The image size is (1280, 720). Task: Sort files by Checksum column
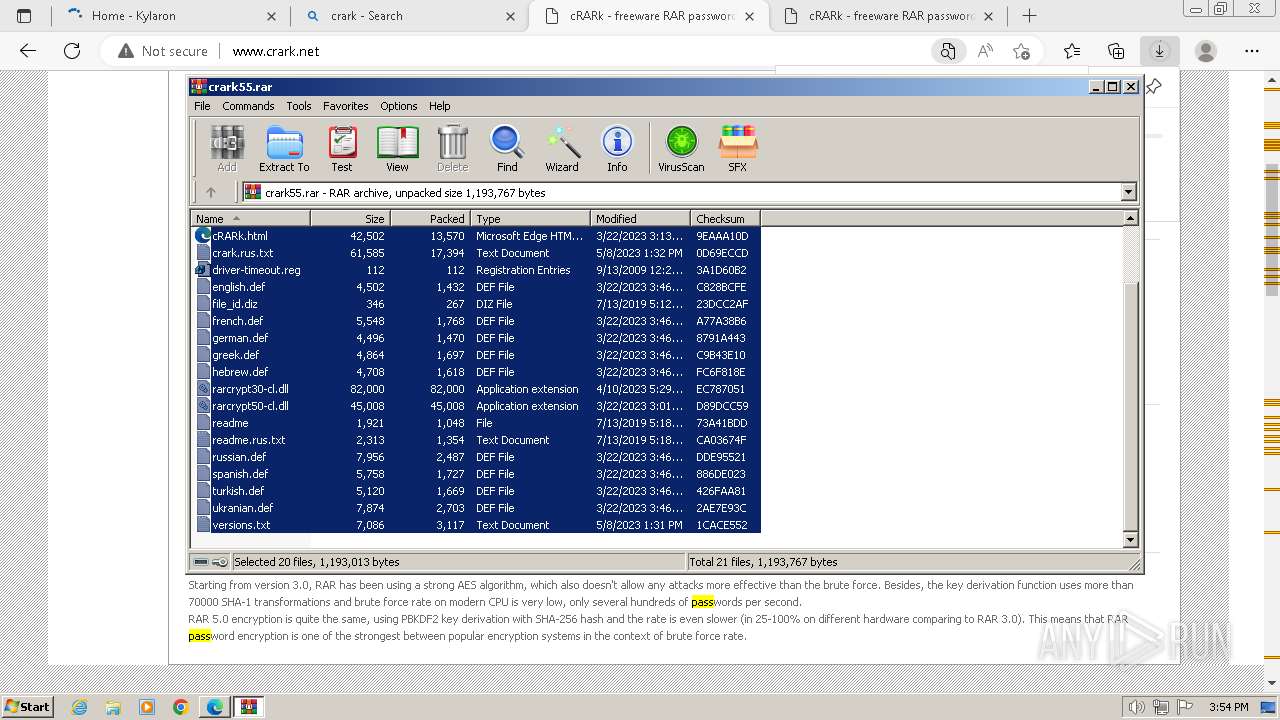(x=725, y=218)
